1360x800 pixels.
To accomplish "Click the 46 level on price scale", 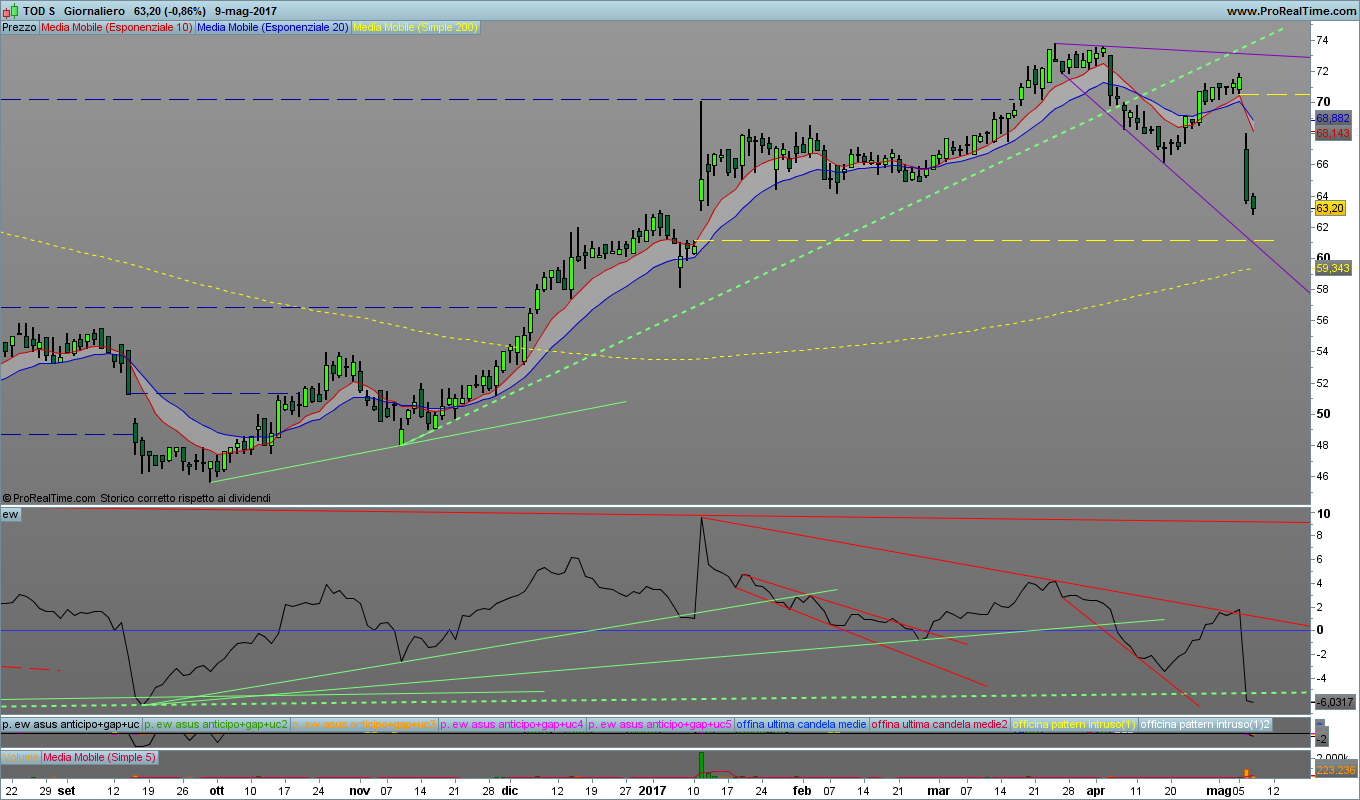I will (1322, 476).
